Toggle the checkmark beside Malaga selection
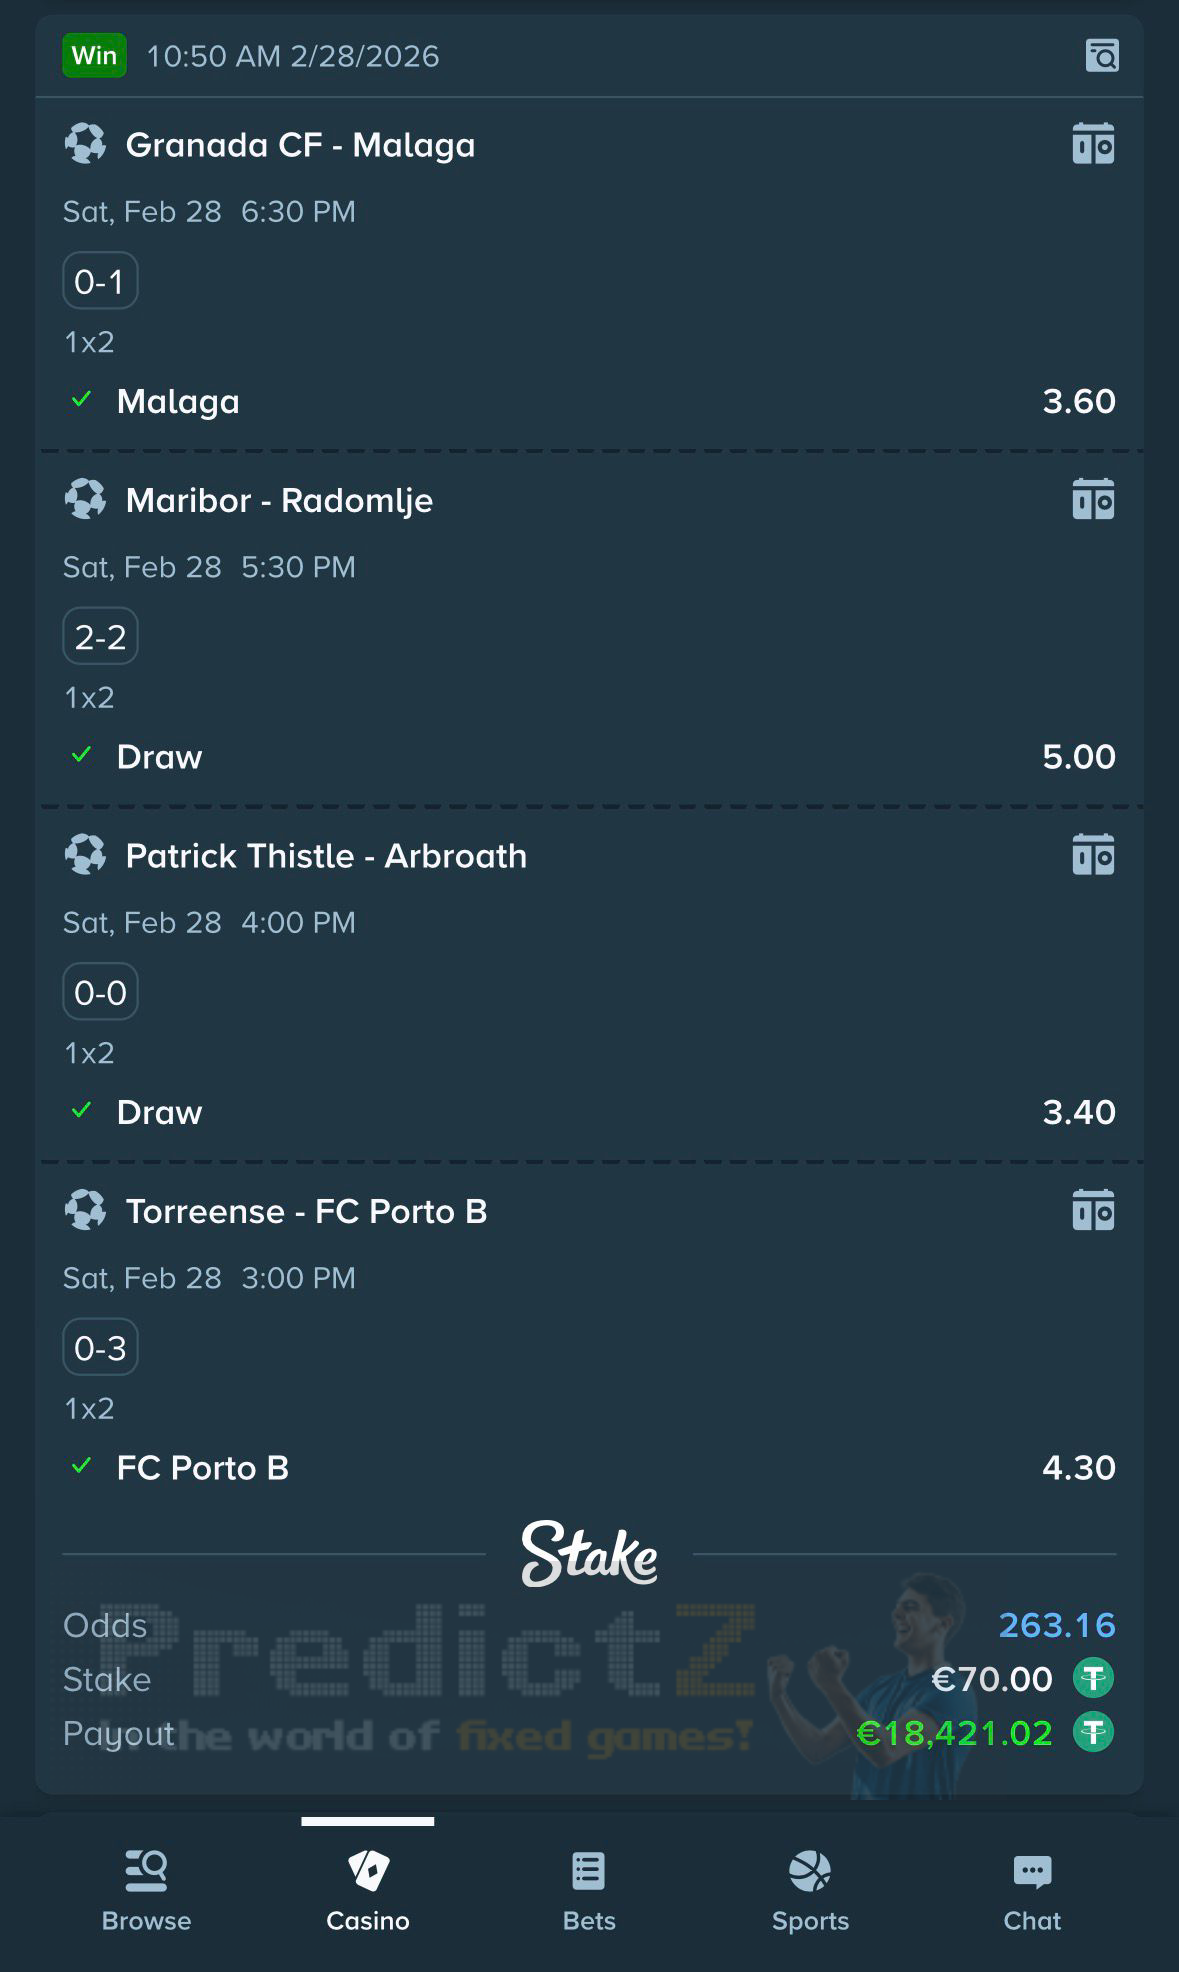This screenshot has width=1179, height=1972. (x=81, y=399)
